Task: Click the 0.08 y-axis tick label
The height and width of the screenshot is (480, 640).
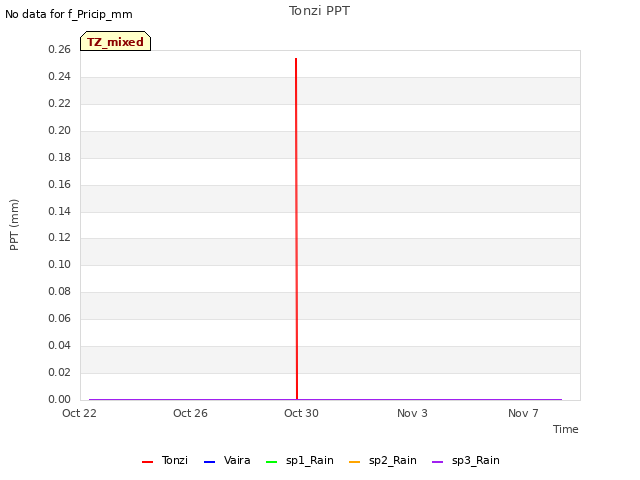Action: (59, 291)
